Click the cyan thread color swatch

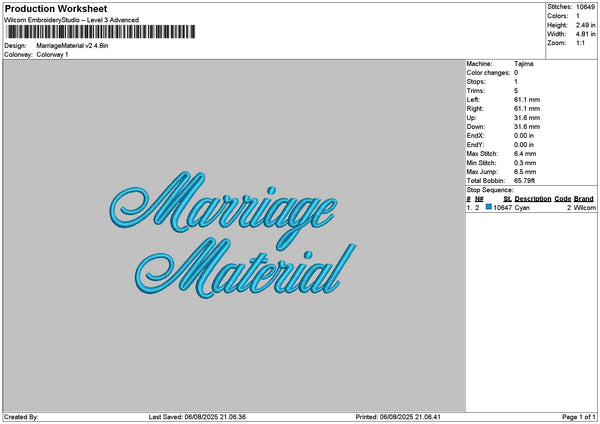point(488,207)
